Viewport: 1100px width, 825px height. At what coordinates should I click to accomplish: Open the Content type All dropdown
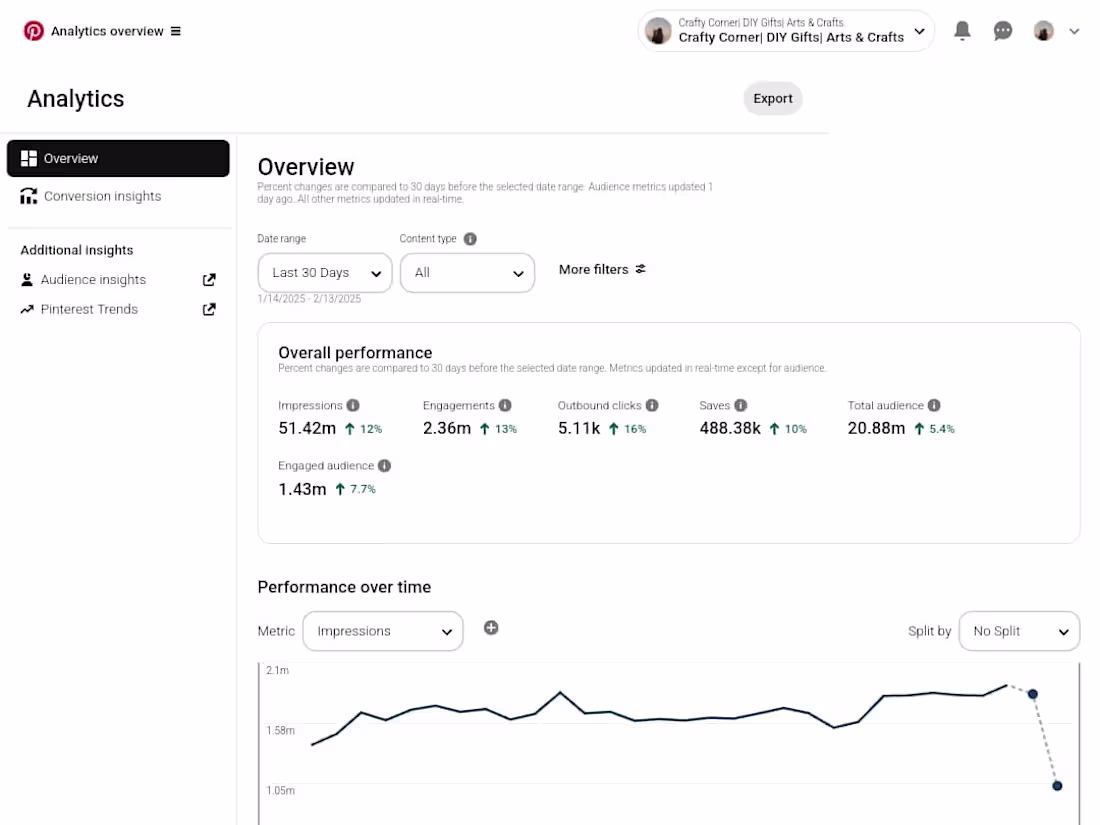click(467, 272)
